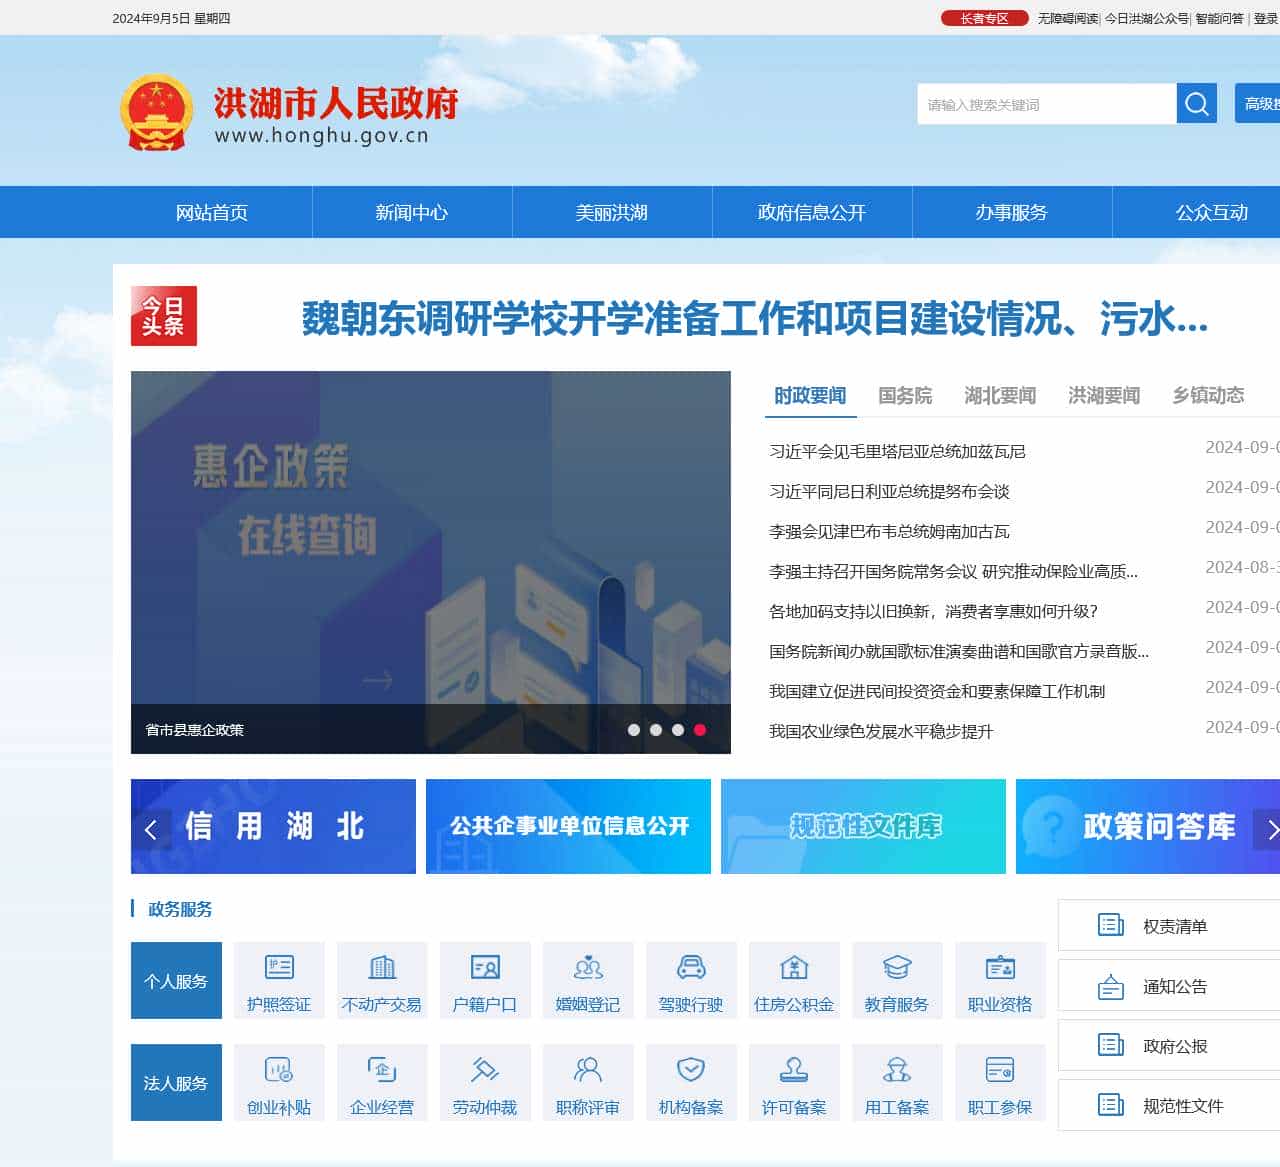The width and height of the screenshot is (1280, 1167).
Task: Select the 劳动仲裁 service icon
Action: 485,1082
